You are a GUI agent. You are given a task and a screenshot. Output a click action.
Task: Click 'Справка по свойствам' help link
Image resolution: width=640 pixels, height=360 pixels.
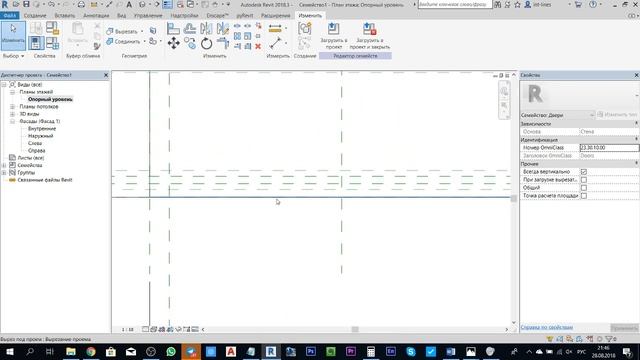547,327
